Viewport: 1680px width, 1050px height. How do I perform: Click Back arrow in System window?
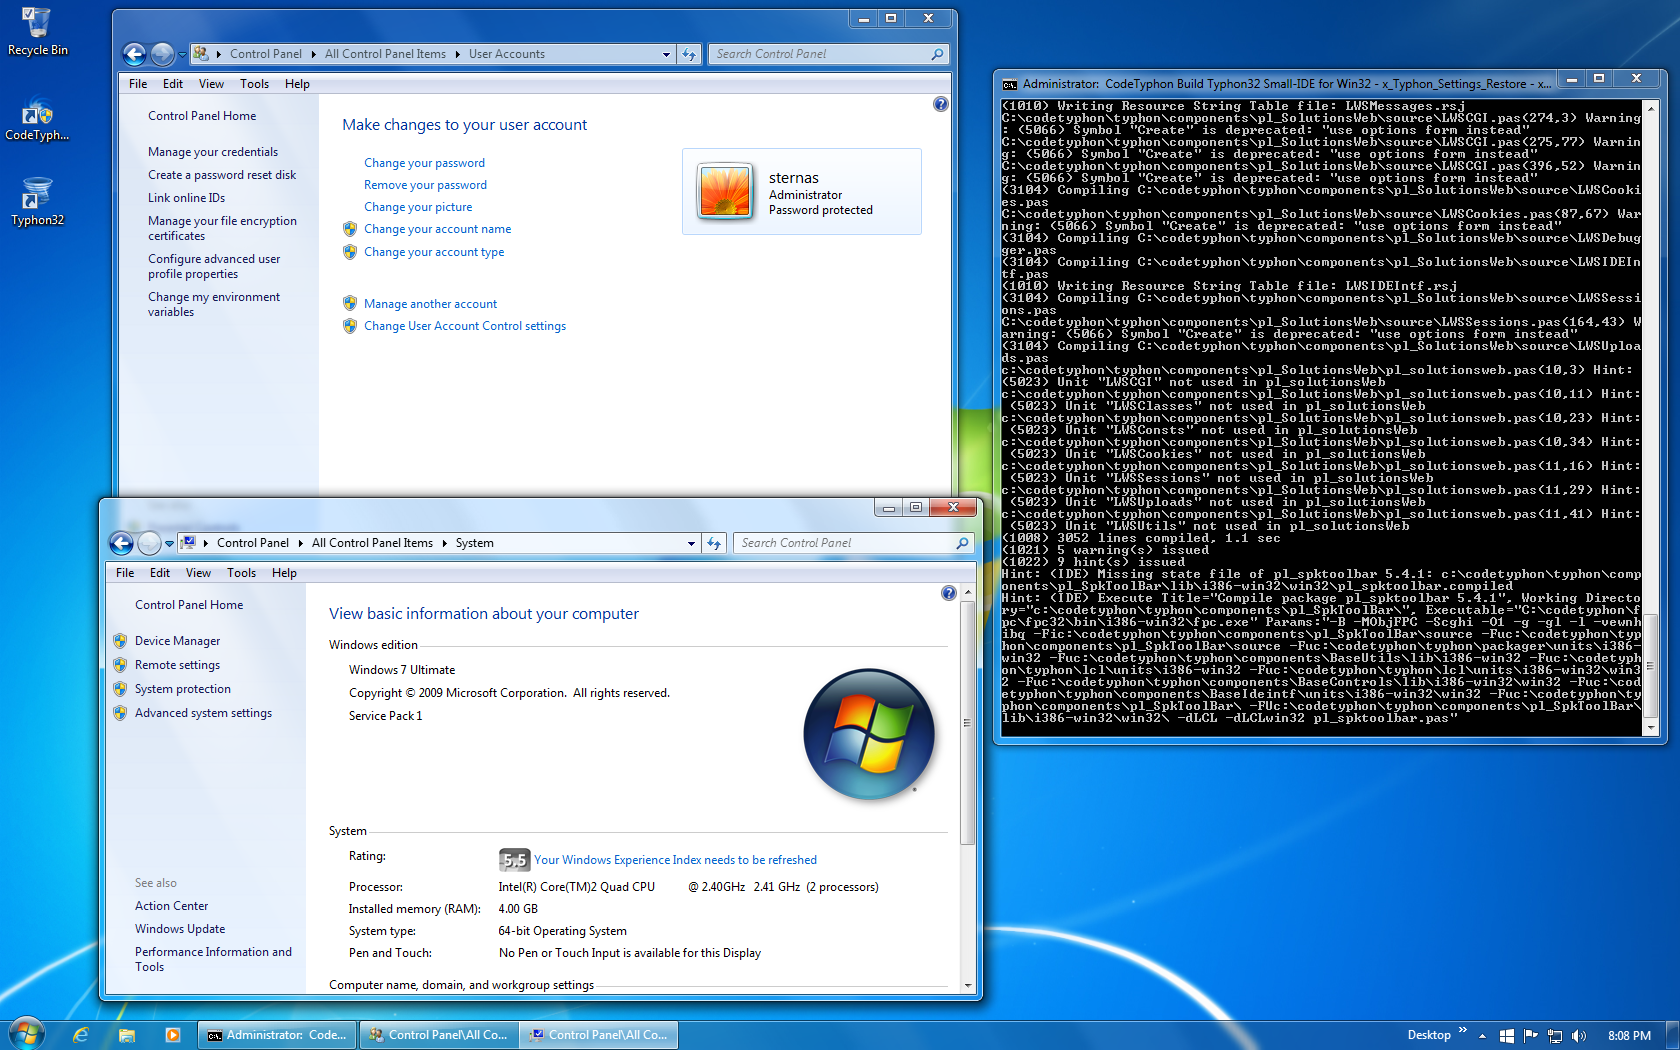[x=121, y=543]
